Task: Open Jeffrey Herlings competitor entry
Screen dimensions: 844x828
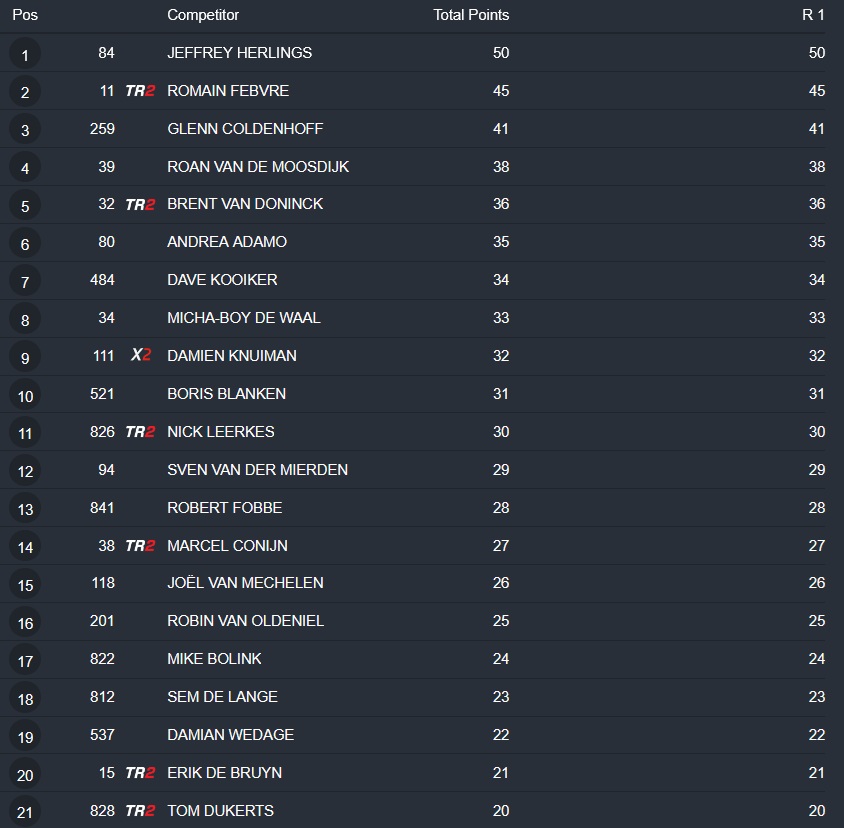Action: tap(240, 53)
